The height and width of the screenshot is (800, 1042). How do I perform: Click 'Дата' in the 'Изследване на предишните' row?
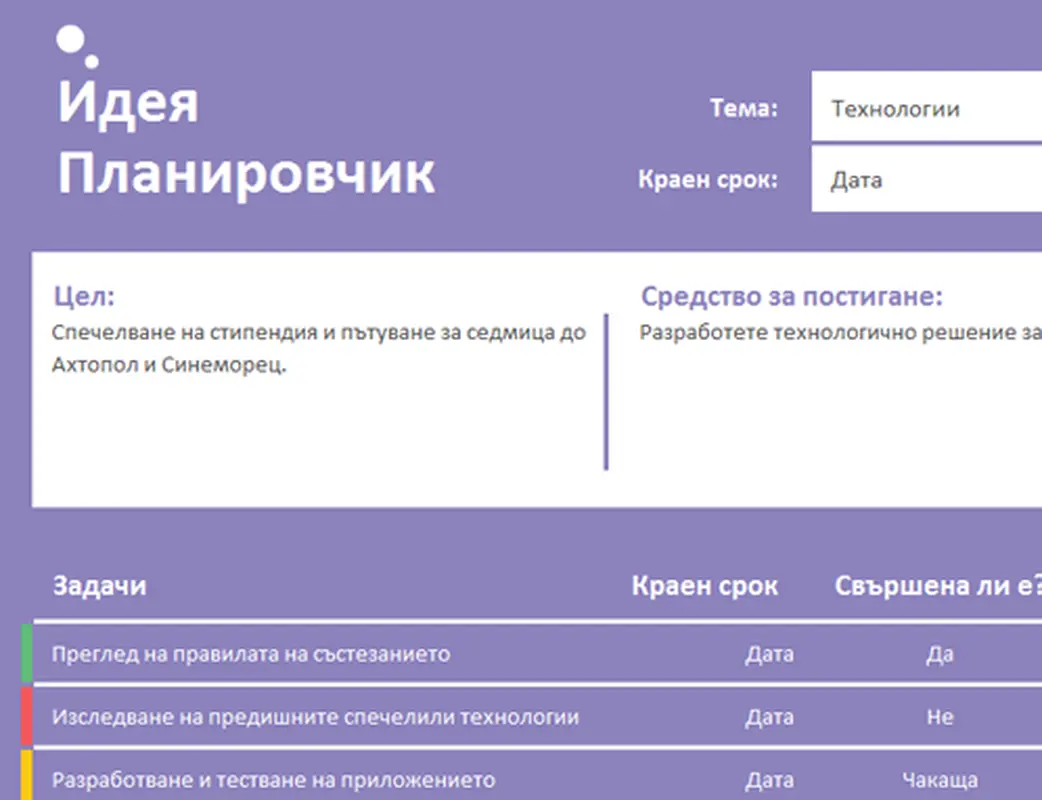(x=769, y=717)
